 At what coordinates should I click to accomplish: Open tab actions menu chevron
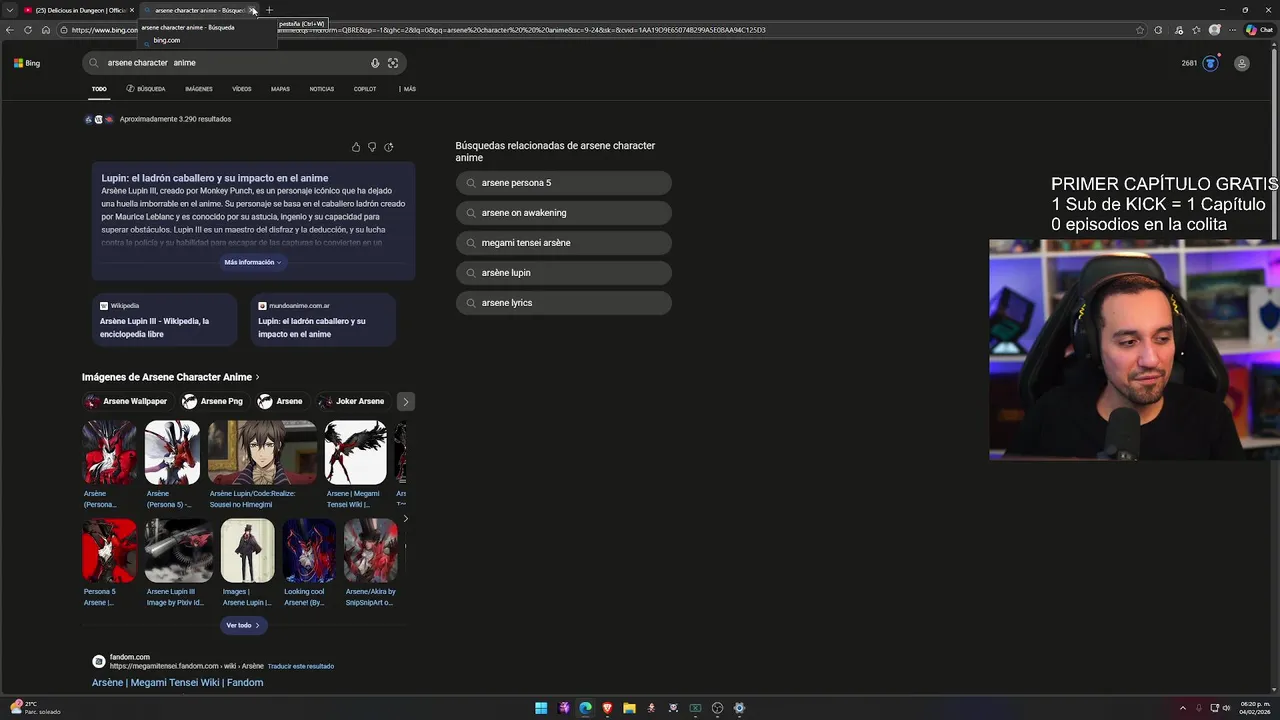click(9, 10)
